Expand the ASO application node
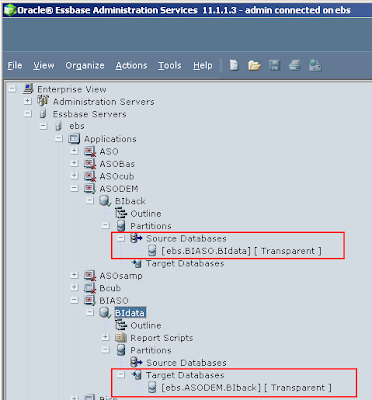 tap(74, 151)
